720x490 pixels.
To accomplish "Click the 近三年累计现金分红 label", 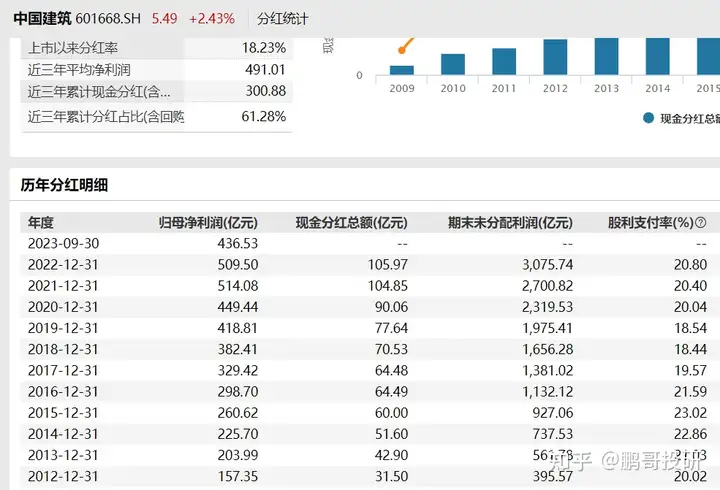I will coord(99,91).
